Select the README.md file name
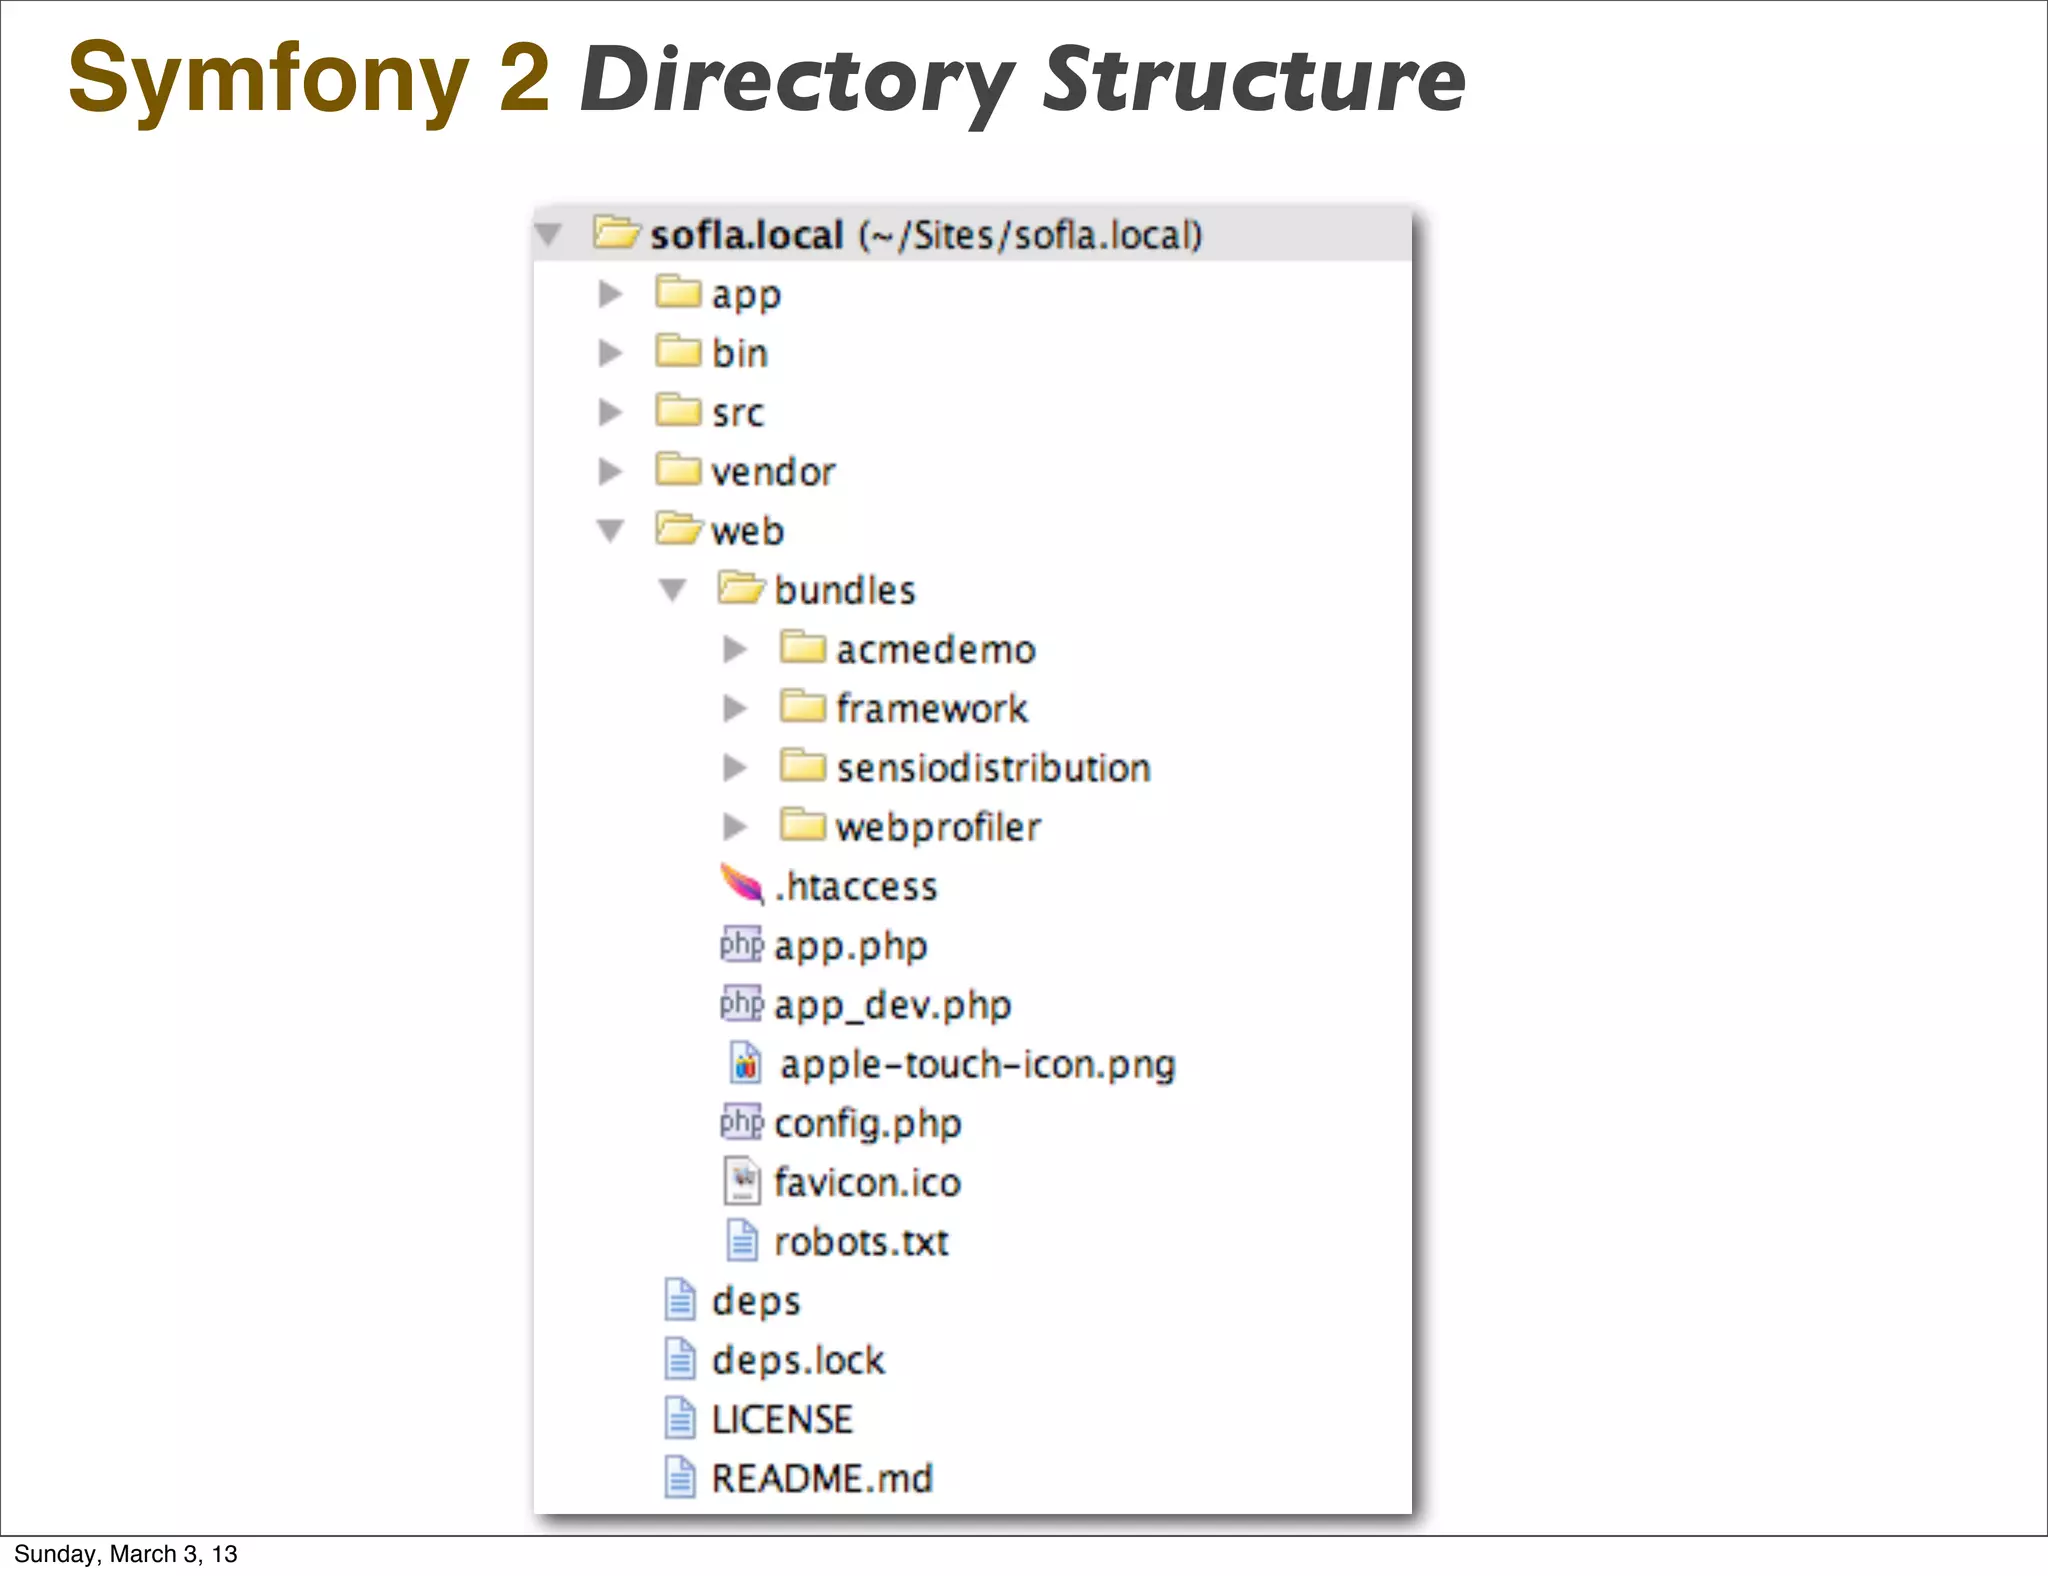Screen dimensions: 2048x1576 pyautogui.click(x=822, y=1478)
